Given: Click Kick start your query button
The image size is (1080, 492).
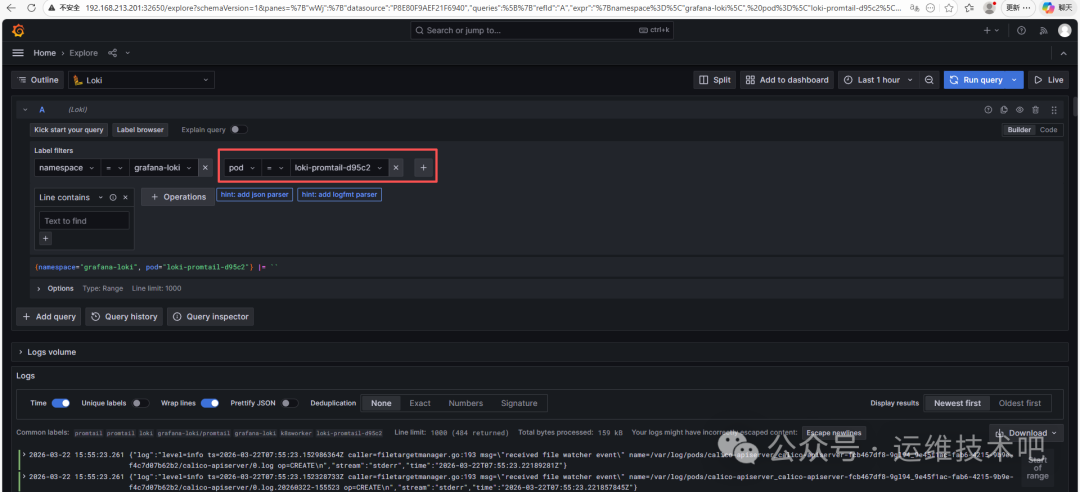Looking at the screenshot, I should [69, 130].
